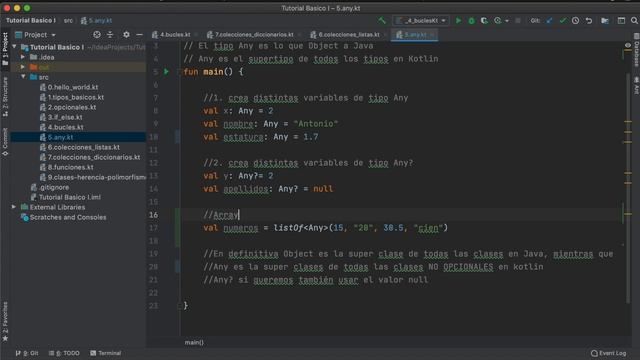640x360 pixels.
Task: Expand External Libraries node
Action: pos(14,207)
